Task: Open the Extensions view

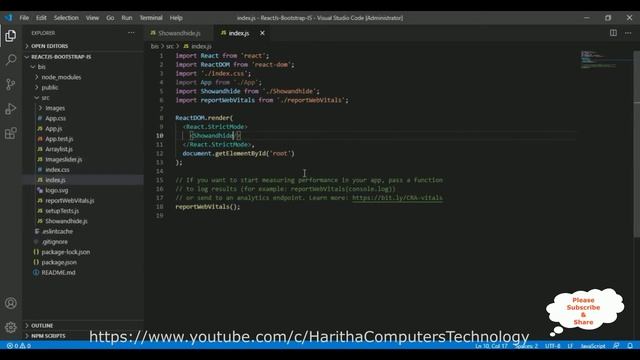Action: pyautogui.click(x=11, y=133)
